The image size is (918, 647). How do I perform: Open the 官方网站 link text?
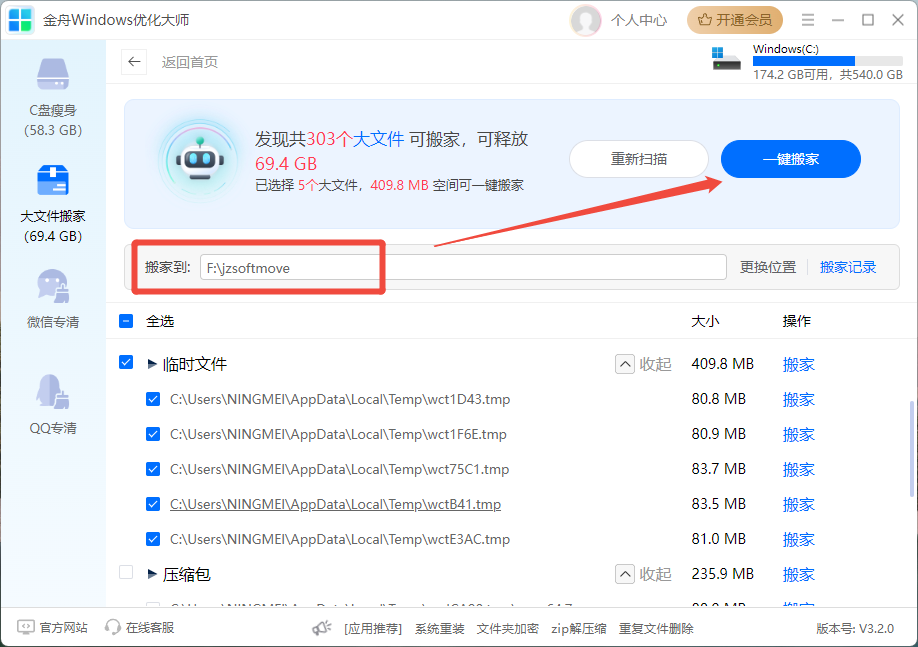click(x=63, y=628)
